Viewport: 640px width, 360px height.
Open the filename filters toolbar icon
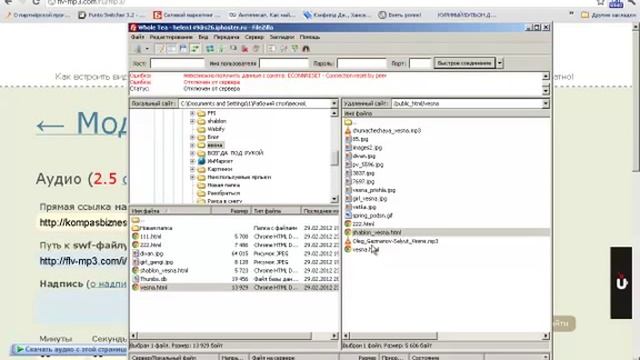[271, 49]
